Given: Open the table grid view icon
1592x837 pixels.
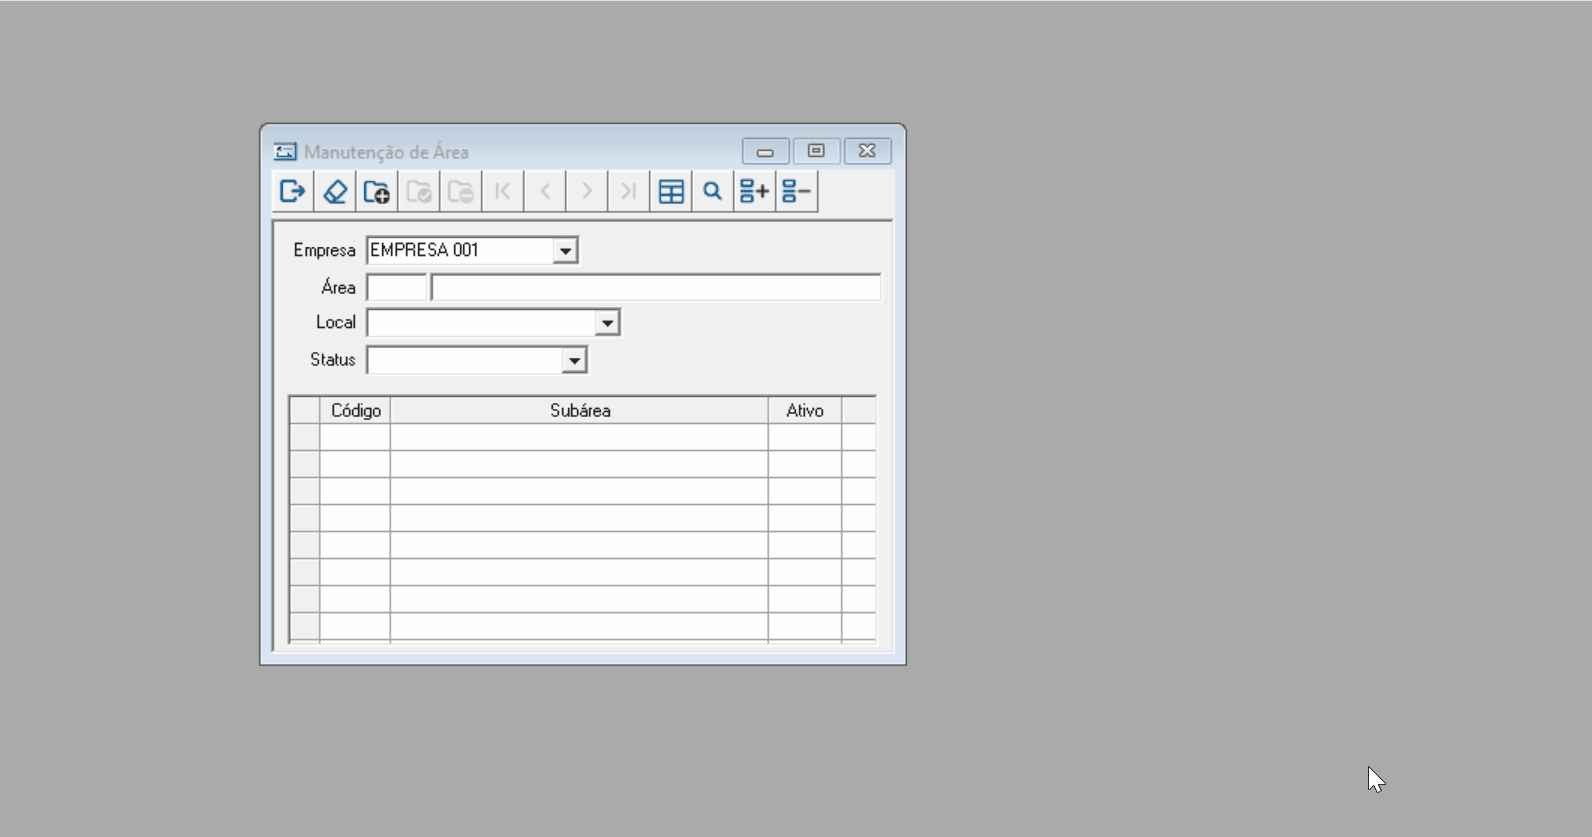Looking at the screenshot, I should 671,191.
